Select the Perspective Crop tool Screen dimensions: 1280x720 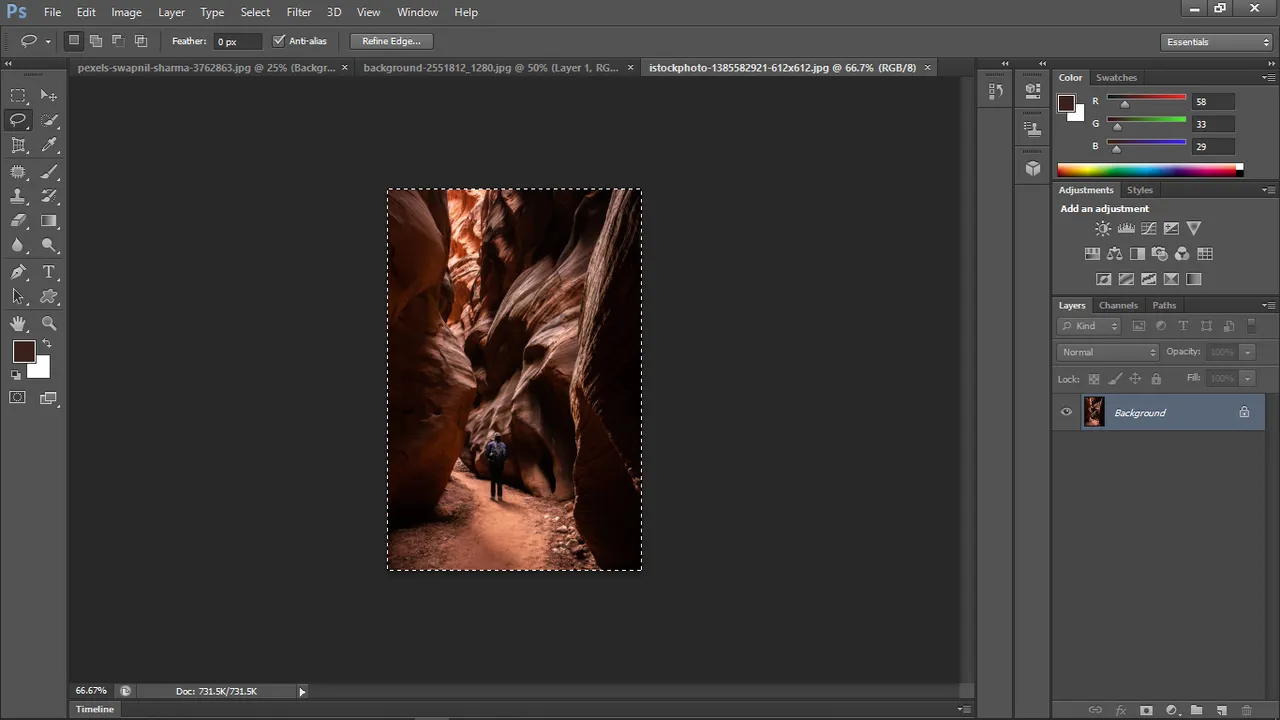18,145
